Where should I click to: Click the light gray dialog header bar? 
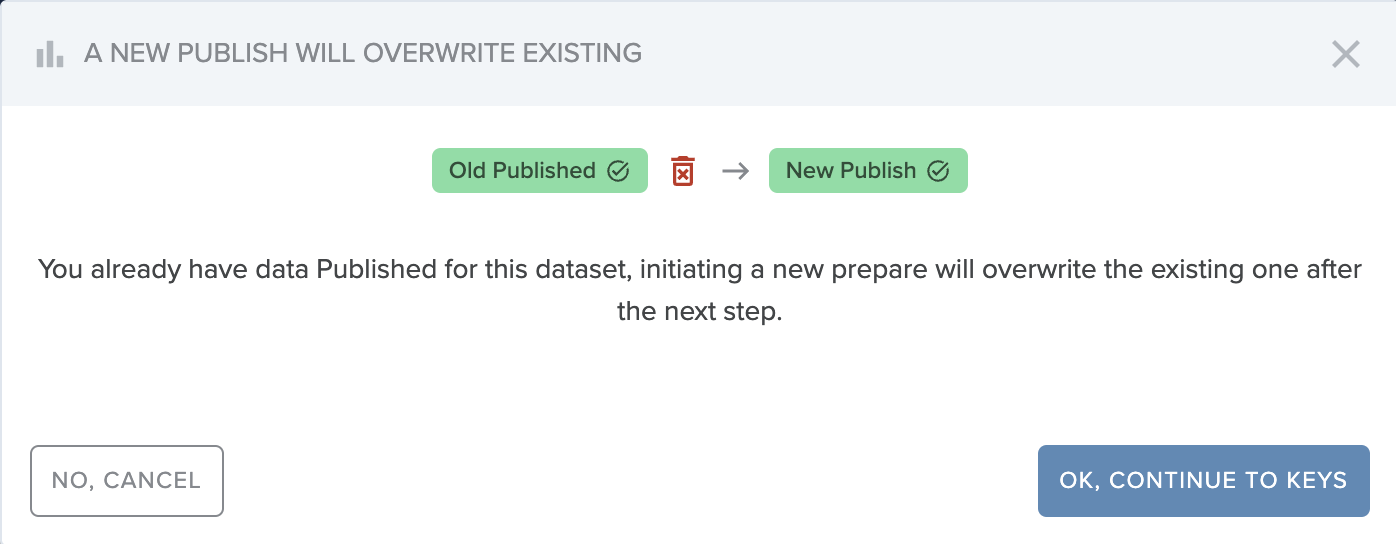click(x=698, y=54)
